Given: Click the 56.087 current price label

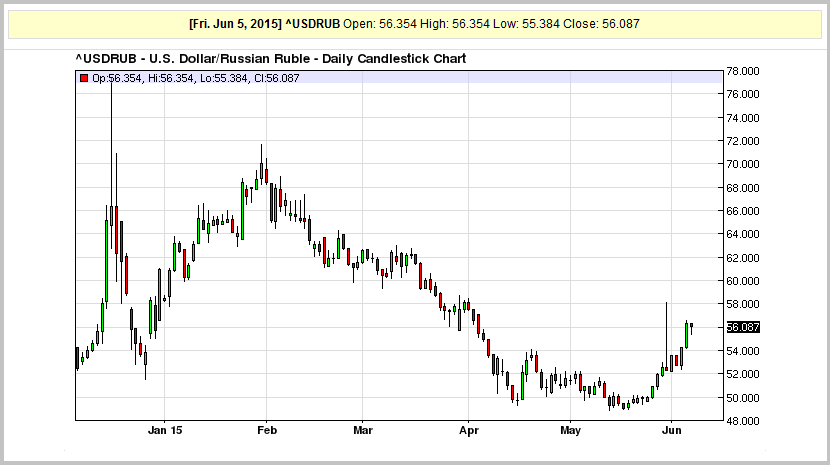Looking at the screenshot, I should pyautogui.click(x=743, y=327).
